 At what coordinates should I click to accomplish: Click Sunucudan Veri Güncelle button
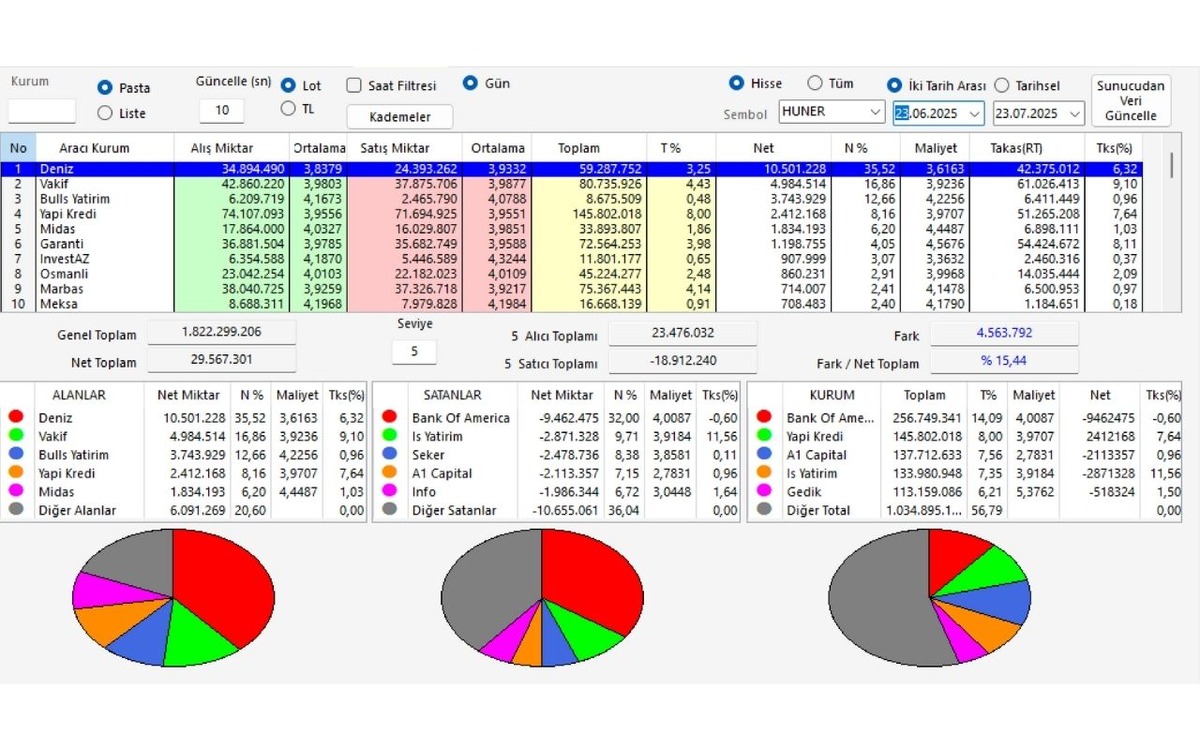coord(1130,100)
